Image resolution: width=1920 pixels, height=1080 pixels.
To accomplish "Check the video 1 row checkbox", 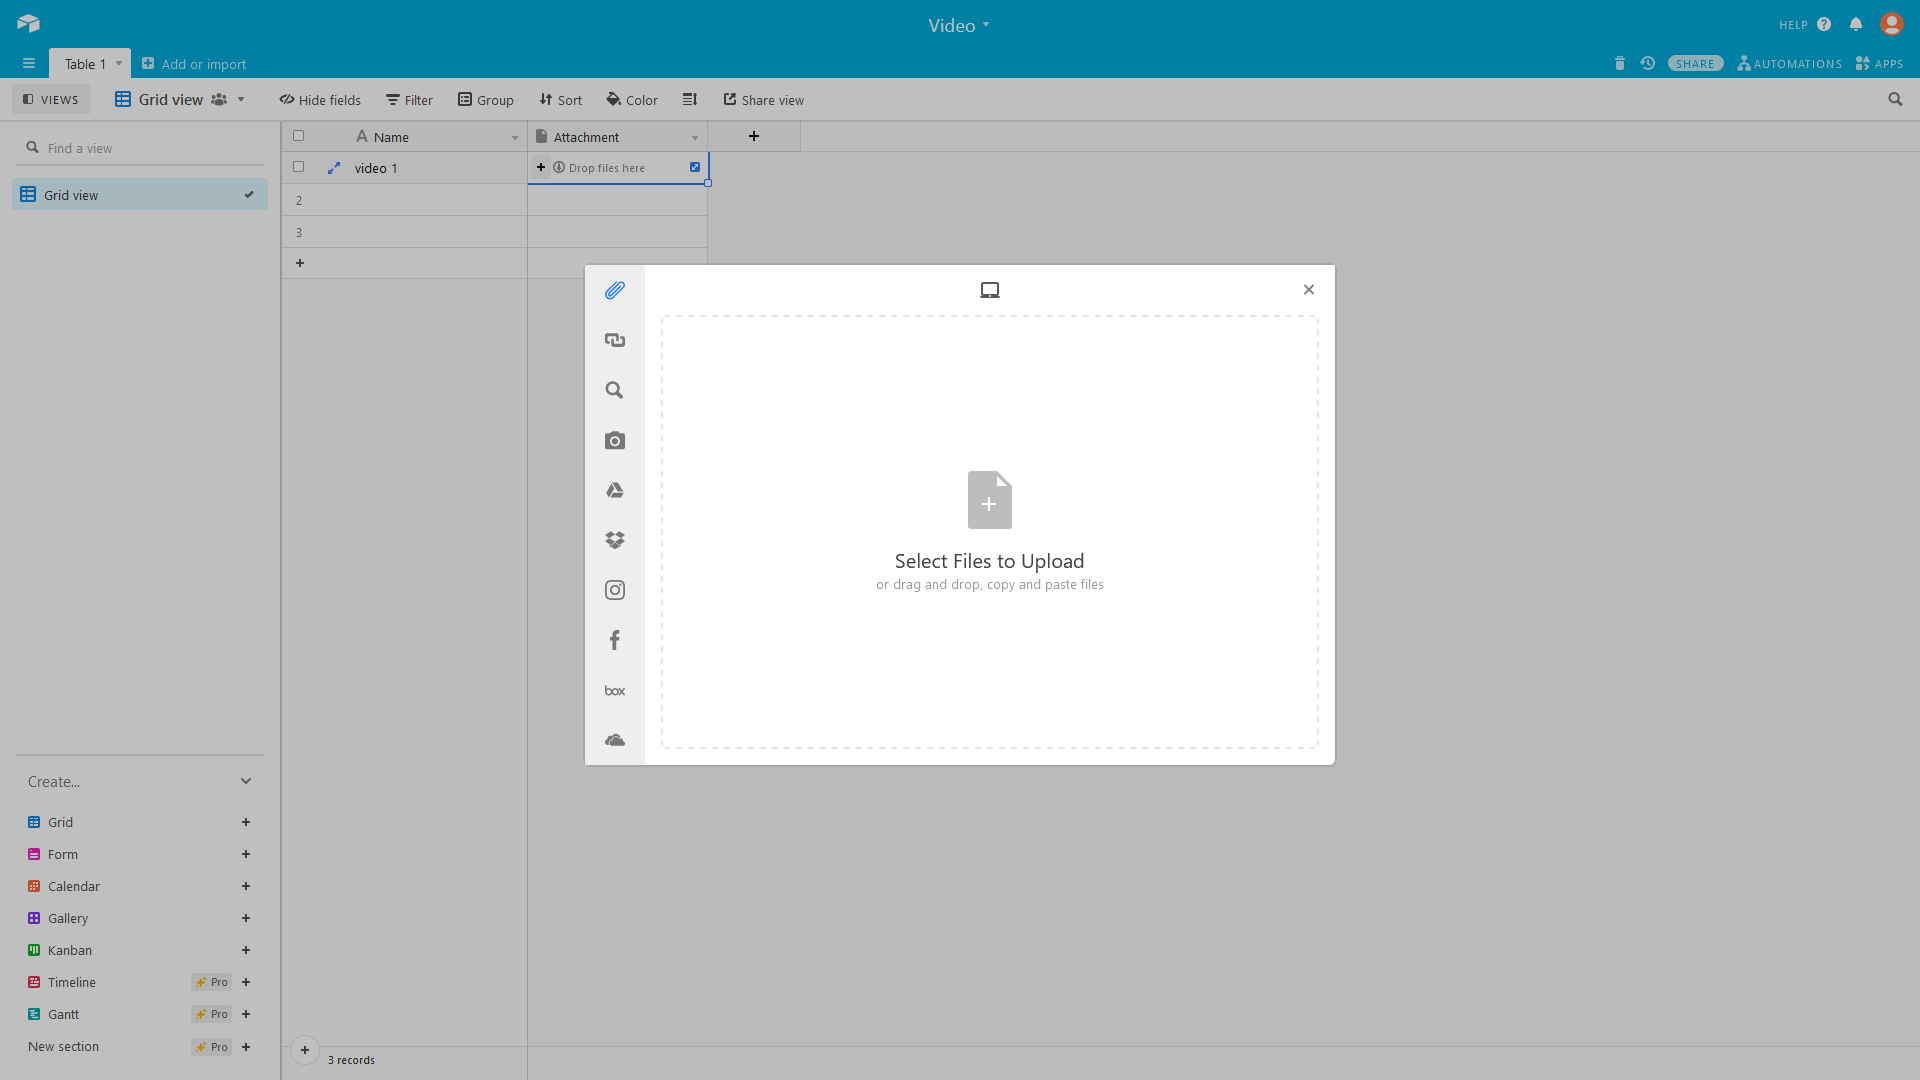I will (x=298, y=167).
